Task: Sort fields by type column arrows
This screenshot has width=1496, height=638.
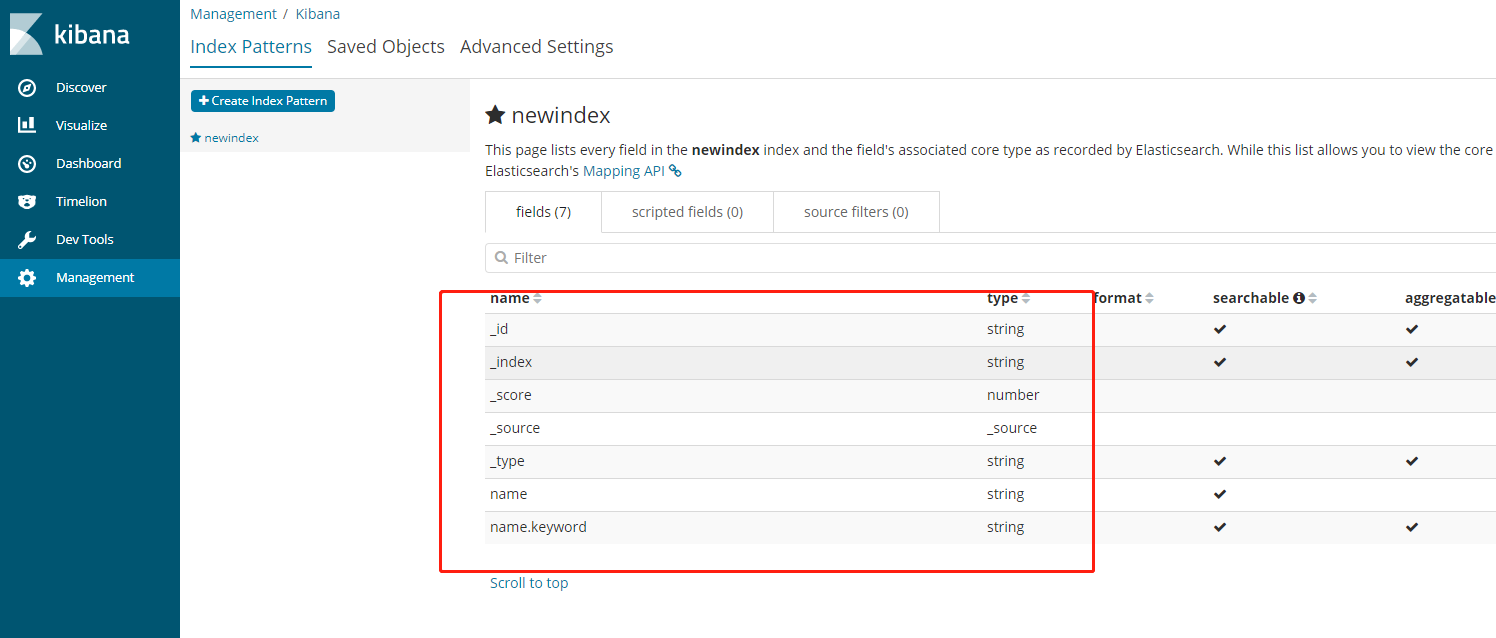Action: [1025, 298]
